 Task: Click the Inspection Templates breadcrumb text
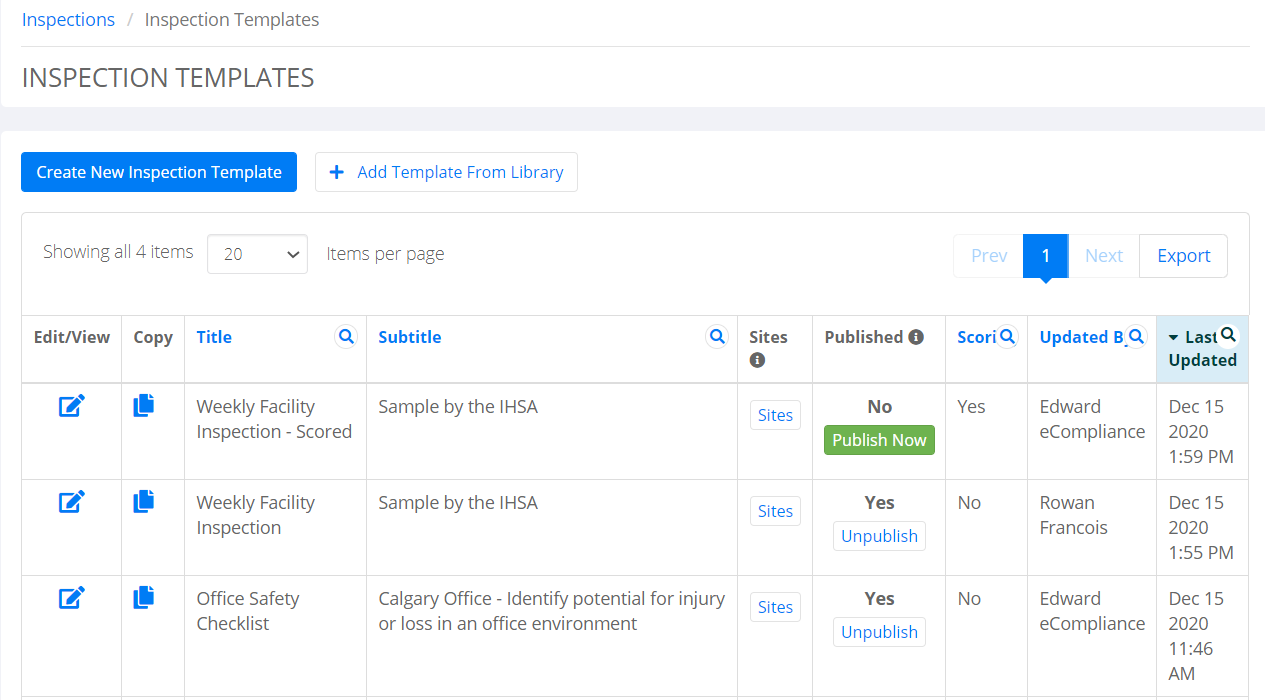(232, 20)
